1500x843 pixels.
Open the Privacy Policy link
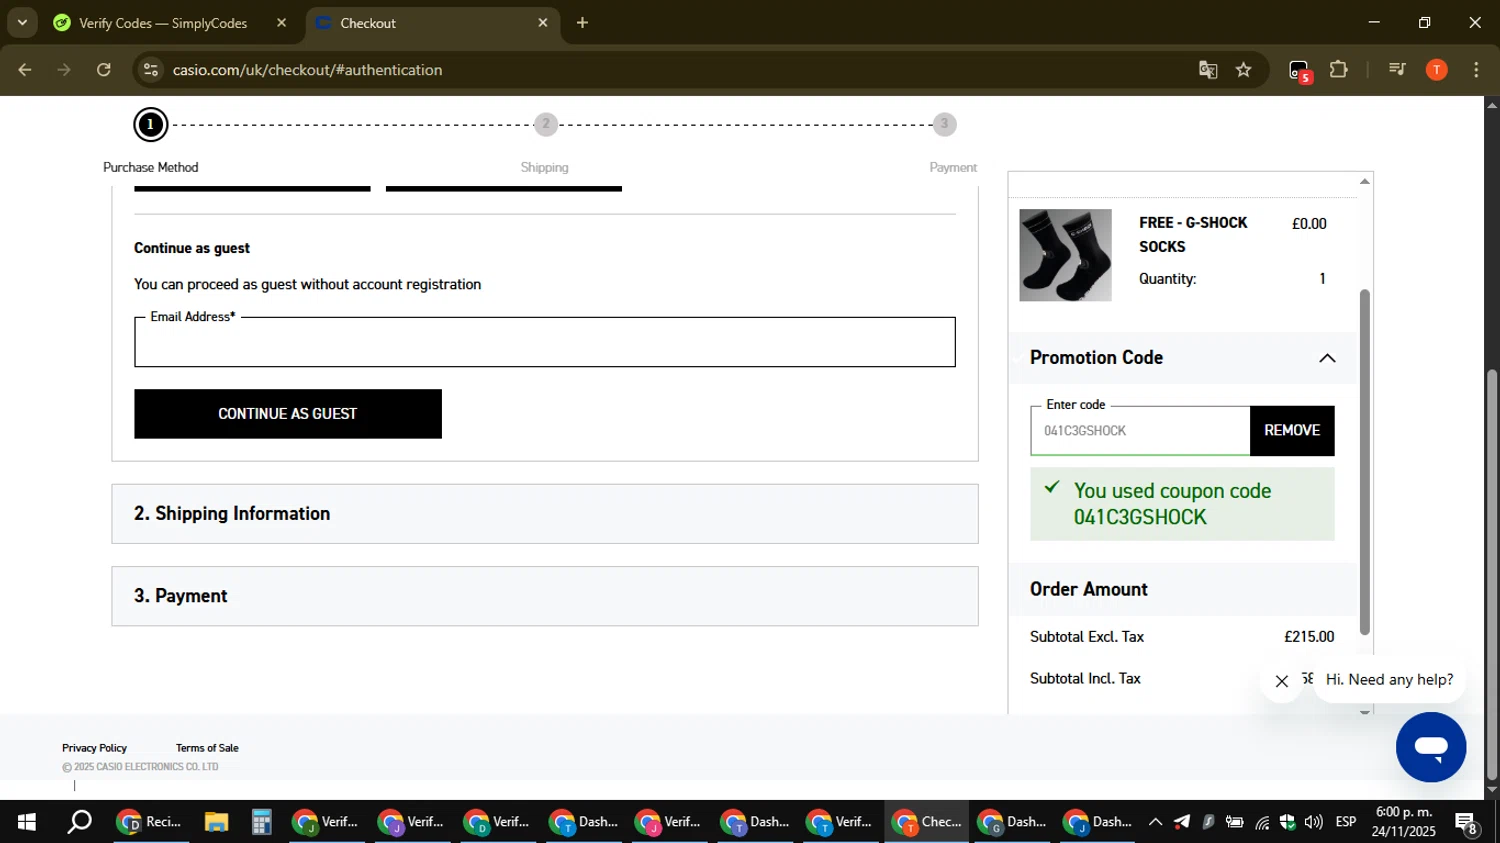click(x=94, y=748)
